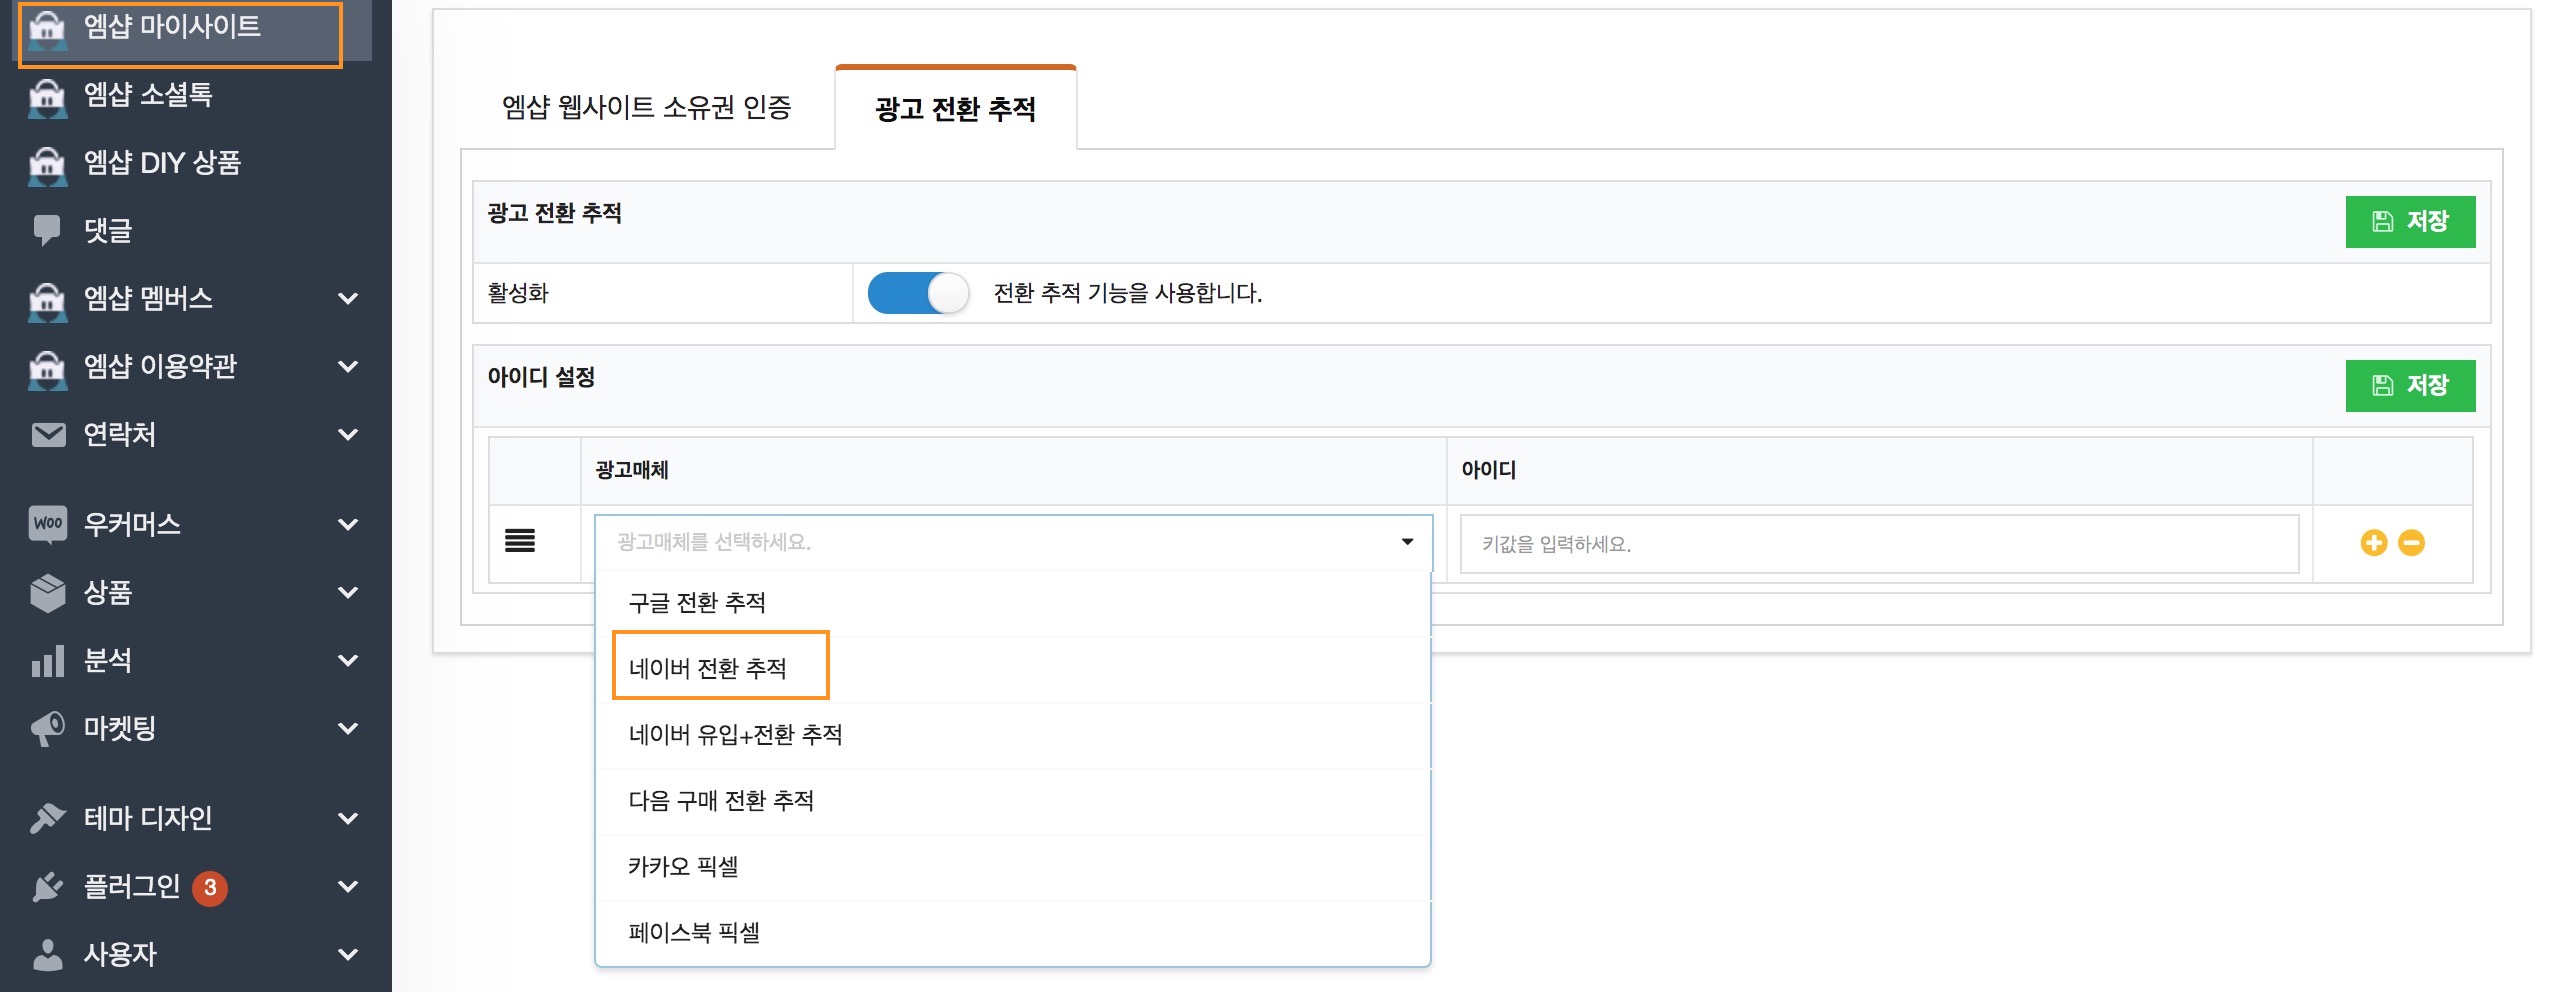
Task: Click the yellow minus remove-row icon
Action: [2411, 543]
